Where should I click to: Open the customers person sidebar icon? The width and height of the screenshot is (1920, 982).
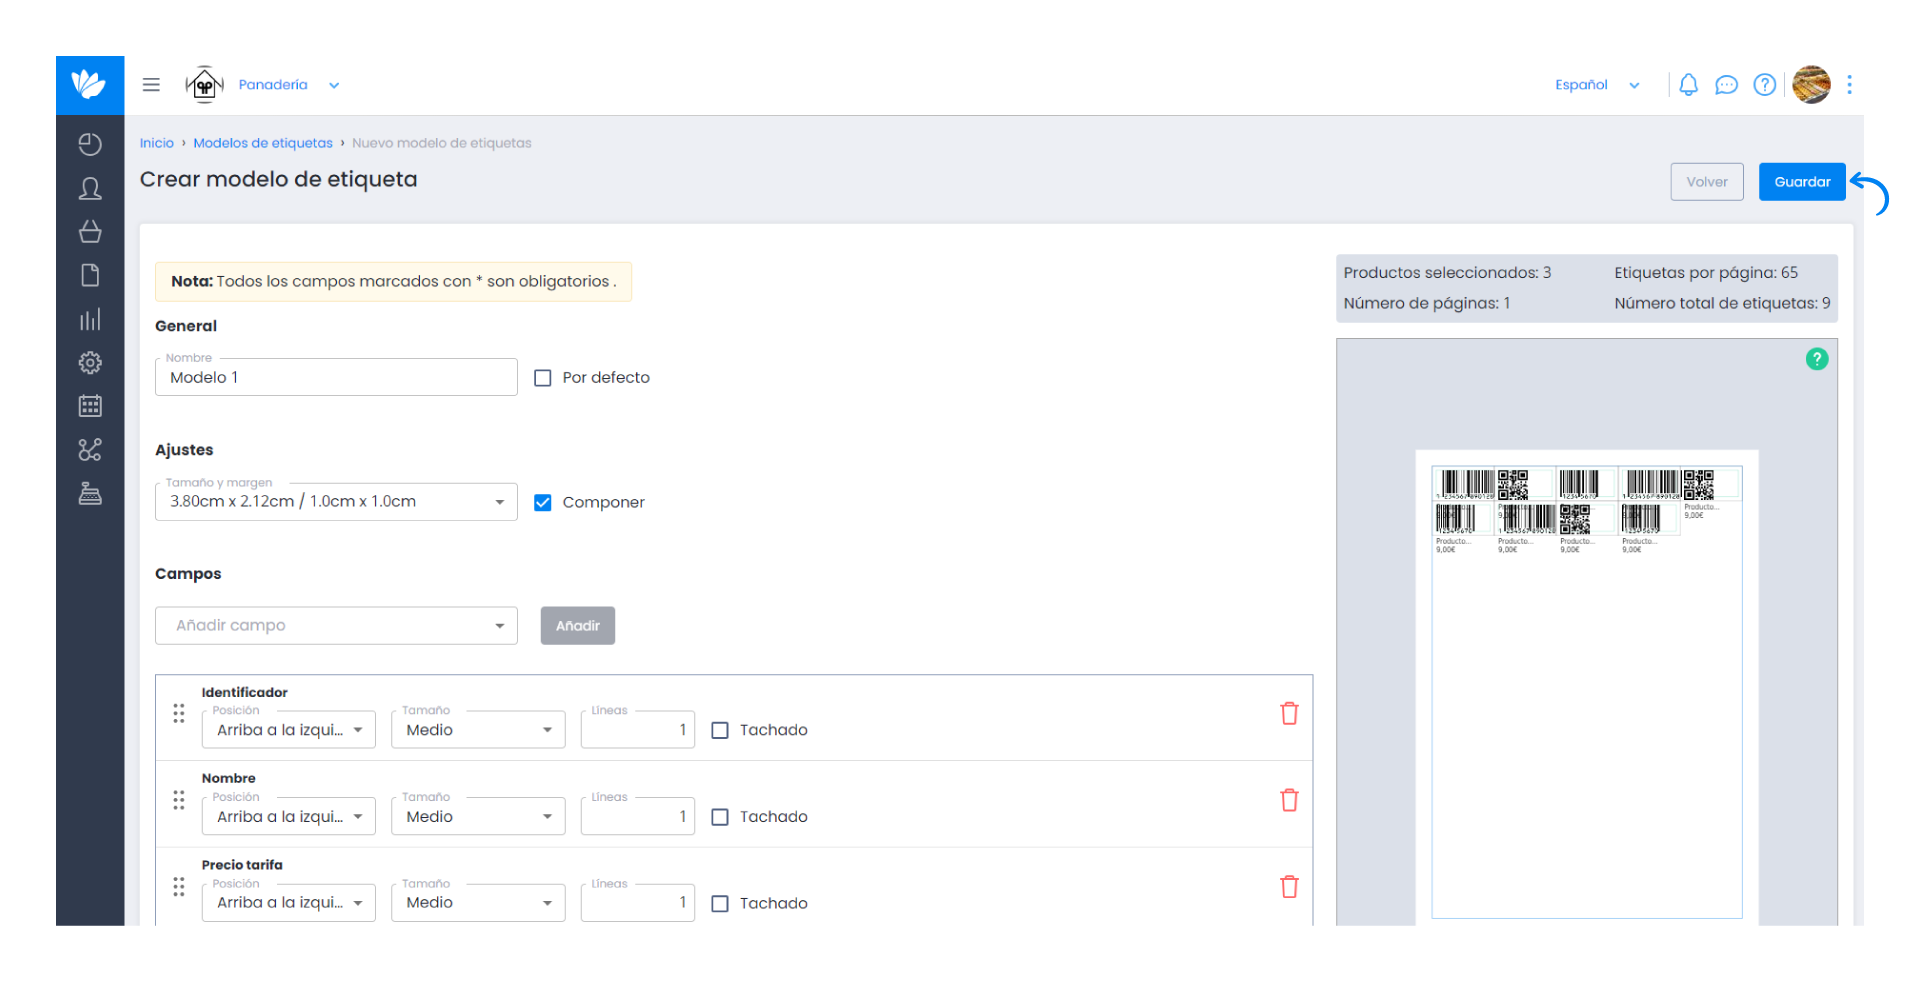click(90, 188)
